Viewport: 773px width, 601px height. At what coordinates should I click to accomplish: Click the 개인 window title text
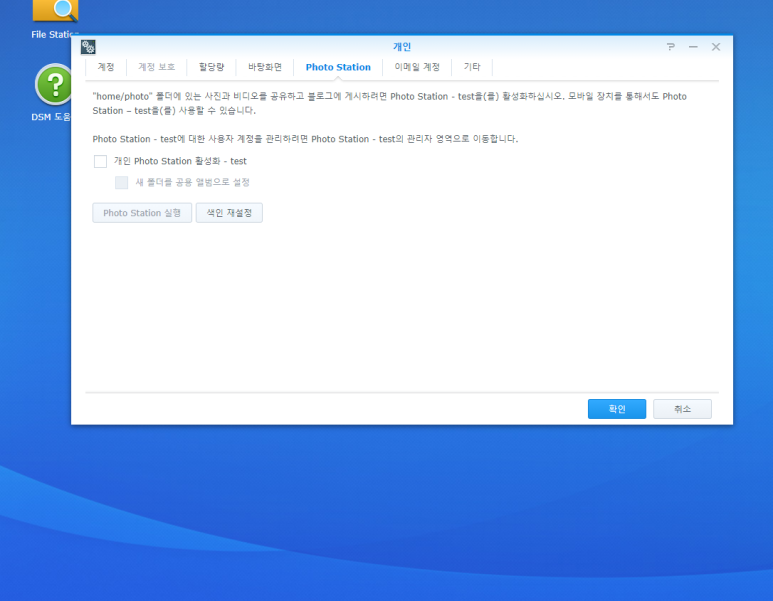click(402, 47)
